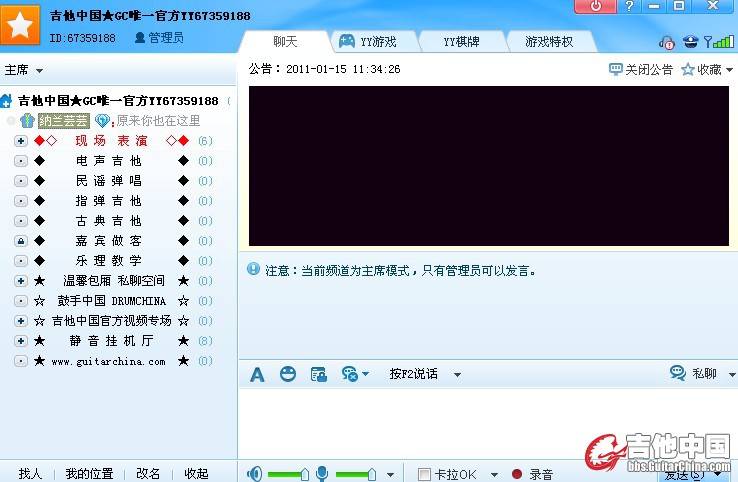Adjust the microphone volume slider

tap(356, 474)
